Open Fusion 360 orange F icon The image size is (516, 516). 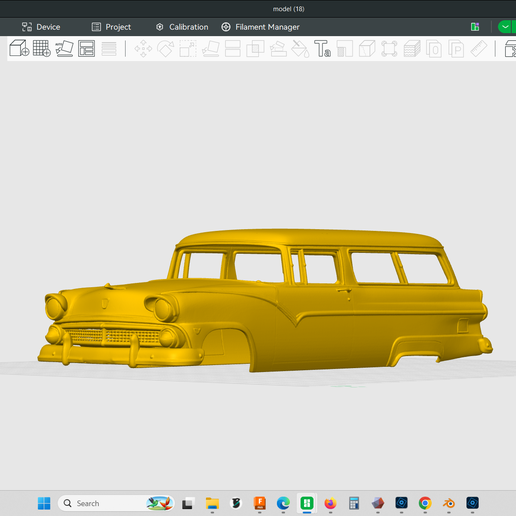[260, 503]
